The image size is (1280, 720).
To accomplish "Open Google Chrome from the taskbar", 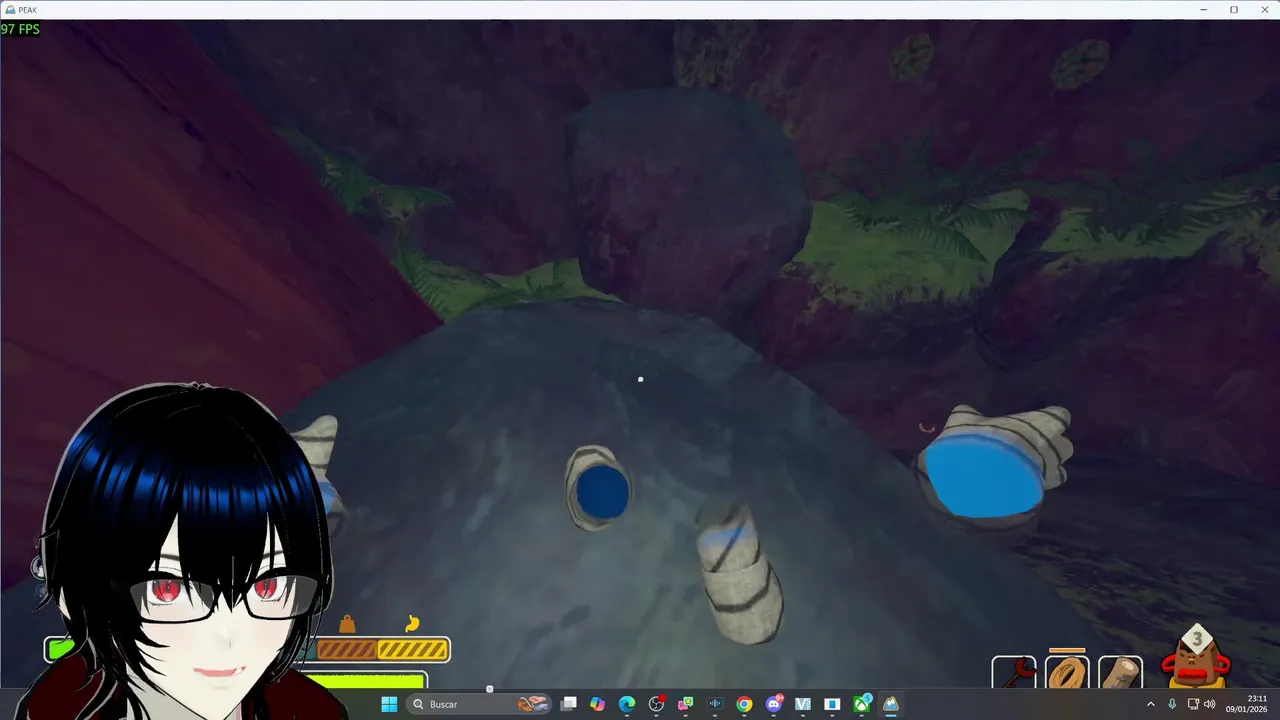I will click(x=744, y=704).
